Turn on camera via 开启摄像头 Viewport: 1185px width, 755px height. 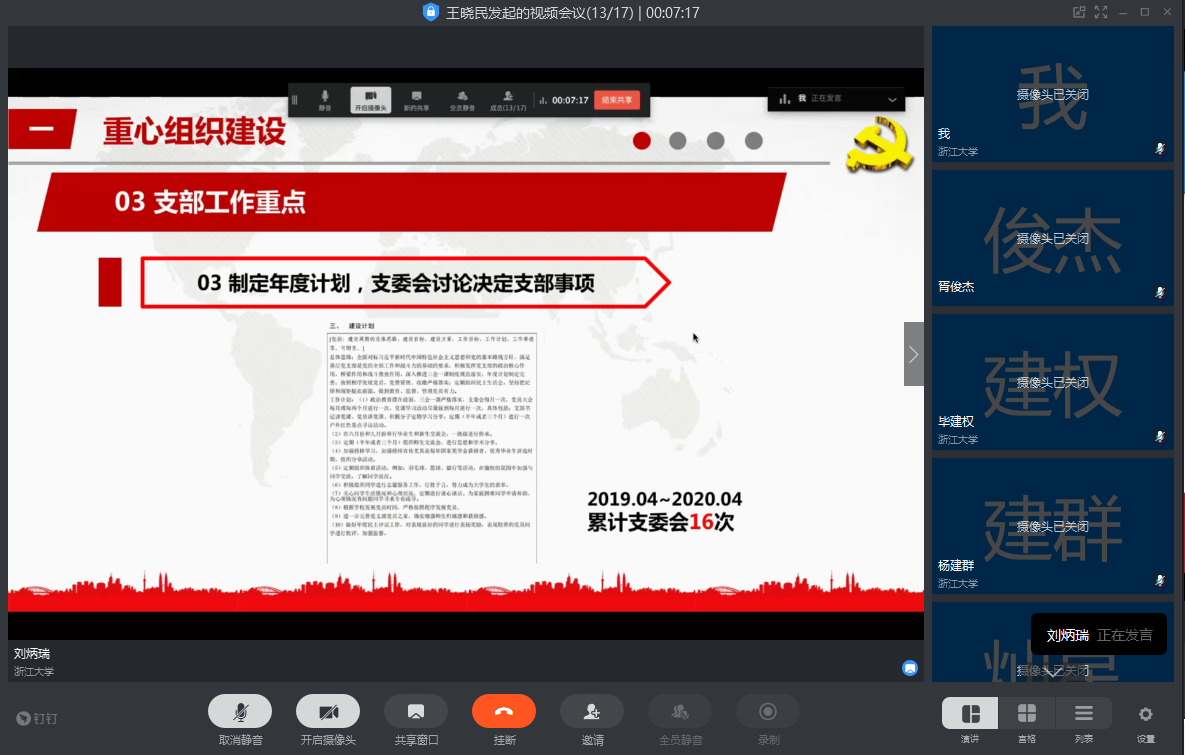coord(328,711)
